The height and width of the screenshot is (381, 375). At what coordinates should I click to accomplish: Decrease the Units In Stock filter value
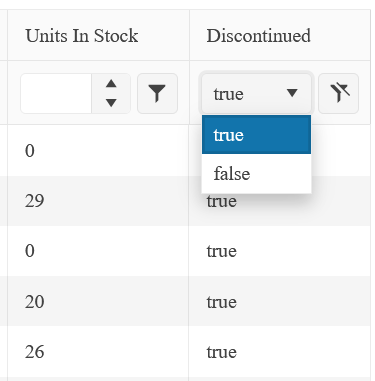point(111,103)
